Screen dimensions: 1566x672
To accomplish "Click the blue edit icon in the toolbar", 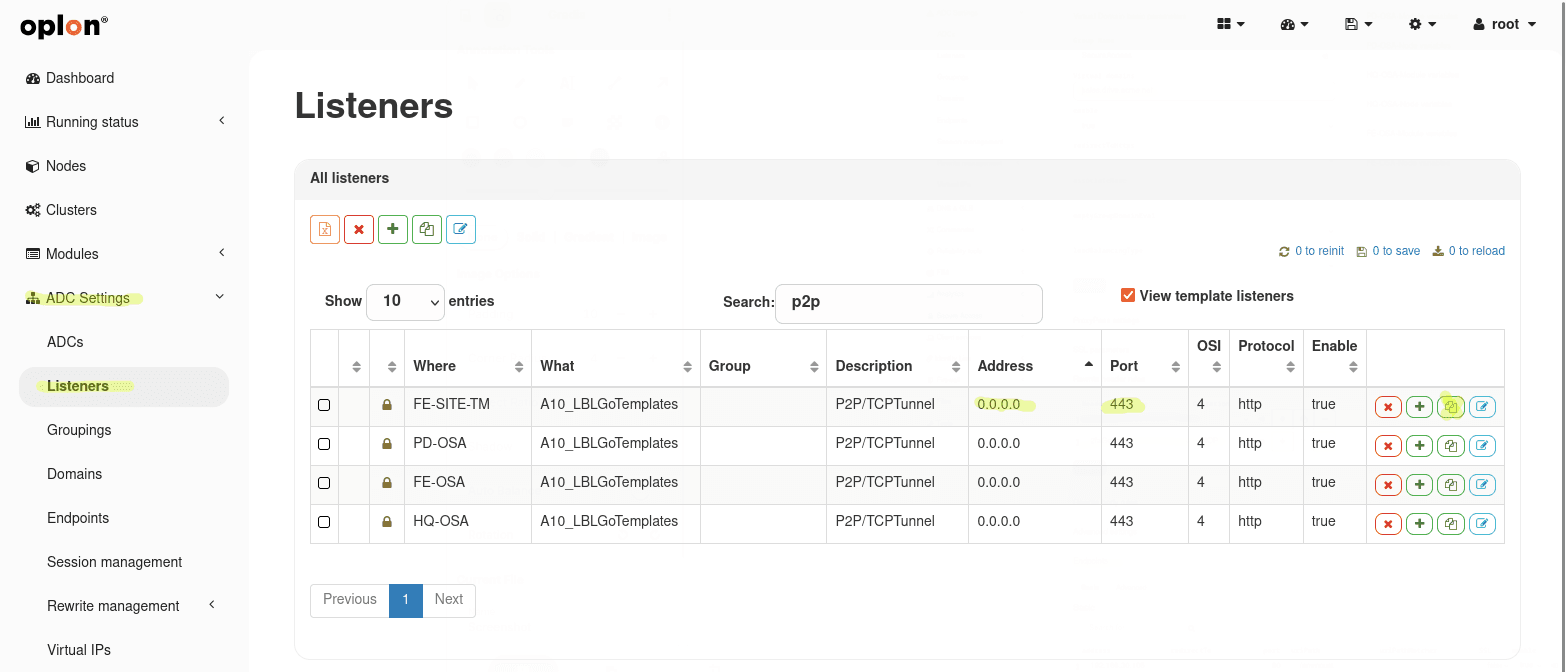I will point(461,229).
